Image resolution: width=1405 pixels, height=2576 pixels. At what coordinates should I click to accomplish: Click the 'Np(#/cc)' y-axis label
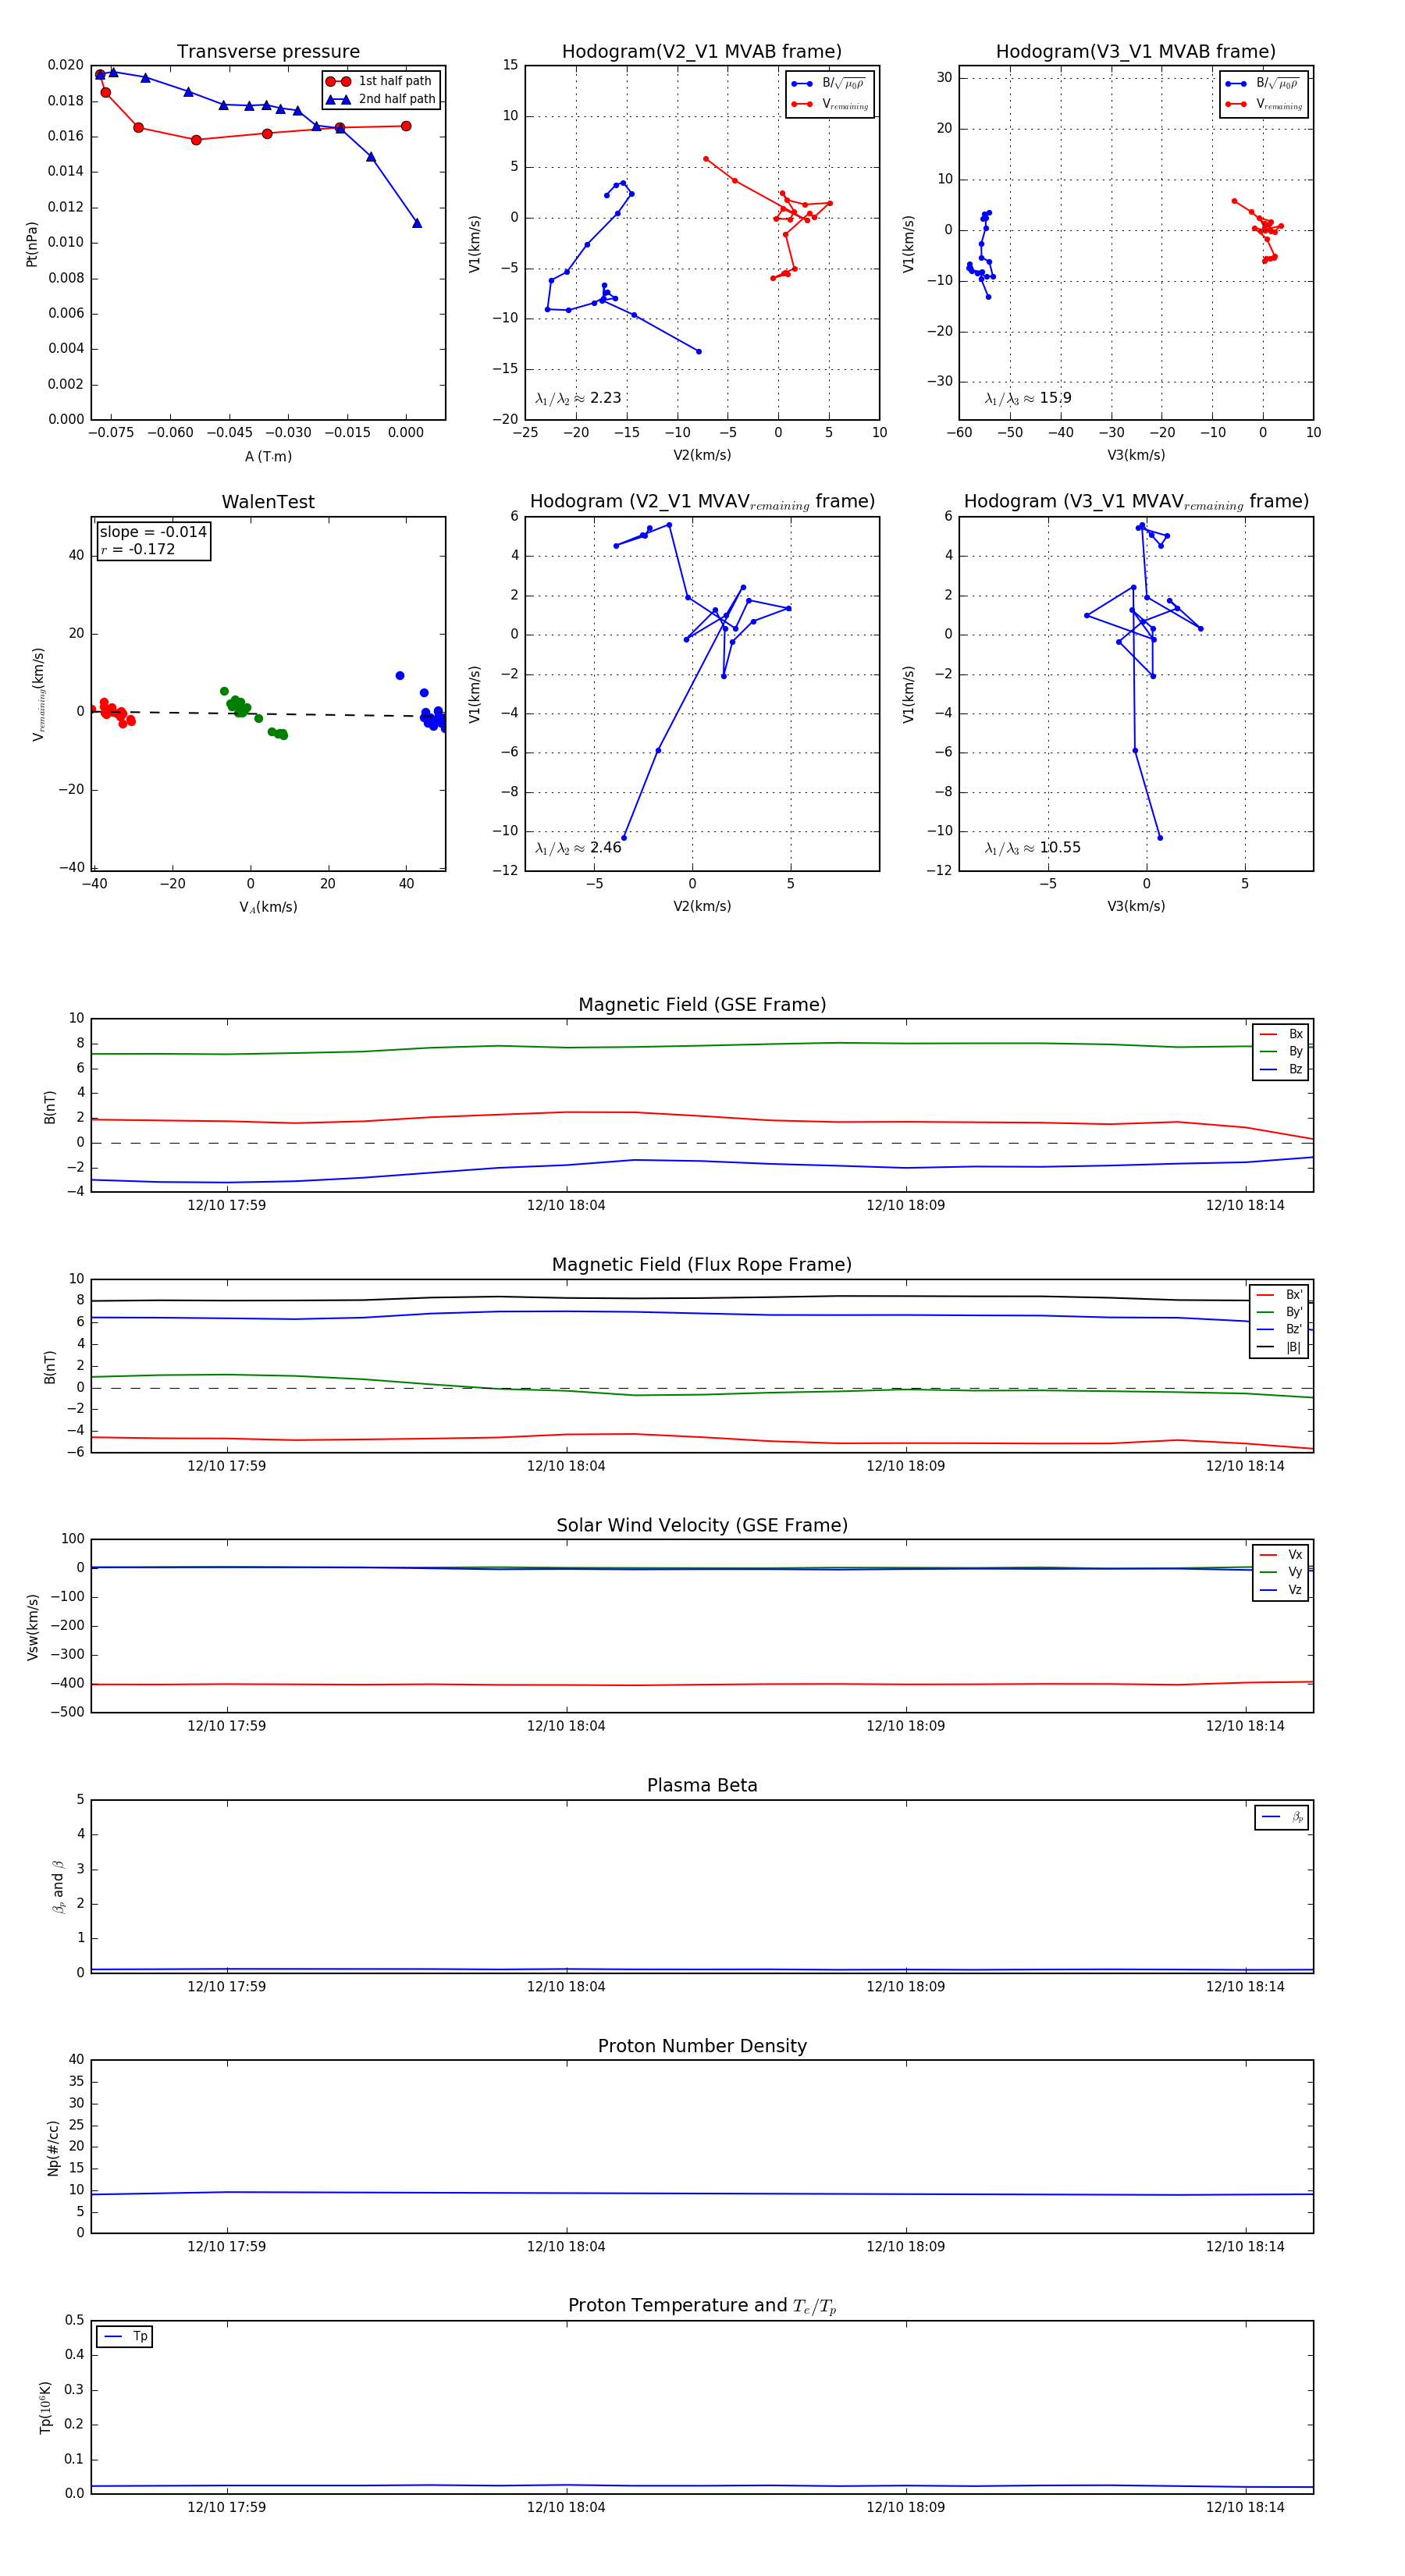[53, 2148]
